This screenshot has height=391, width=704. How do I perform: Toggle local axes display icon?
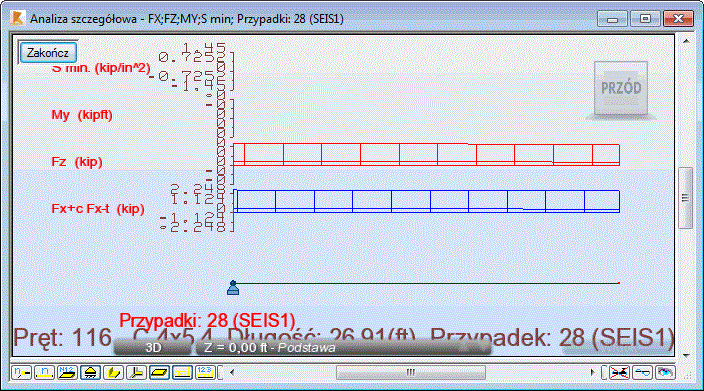point(136,373)
